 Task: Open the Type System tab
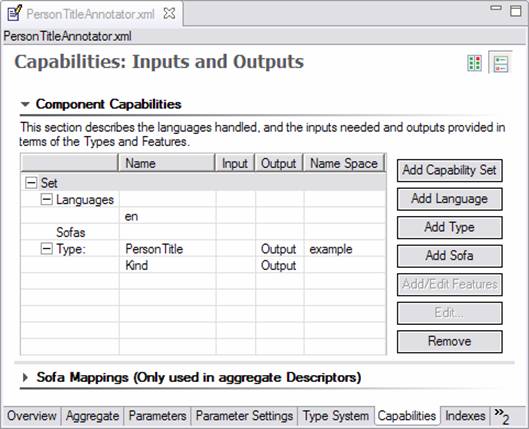pos(336,416)
